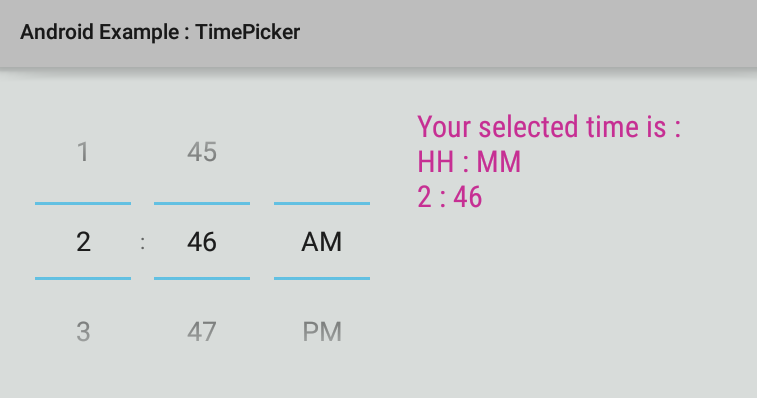Screen dimensions: 757x398
Task: Click the blue divider above hour 2
Action: coord(83,203)
